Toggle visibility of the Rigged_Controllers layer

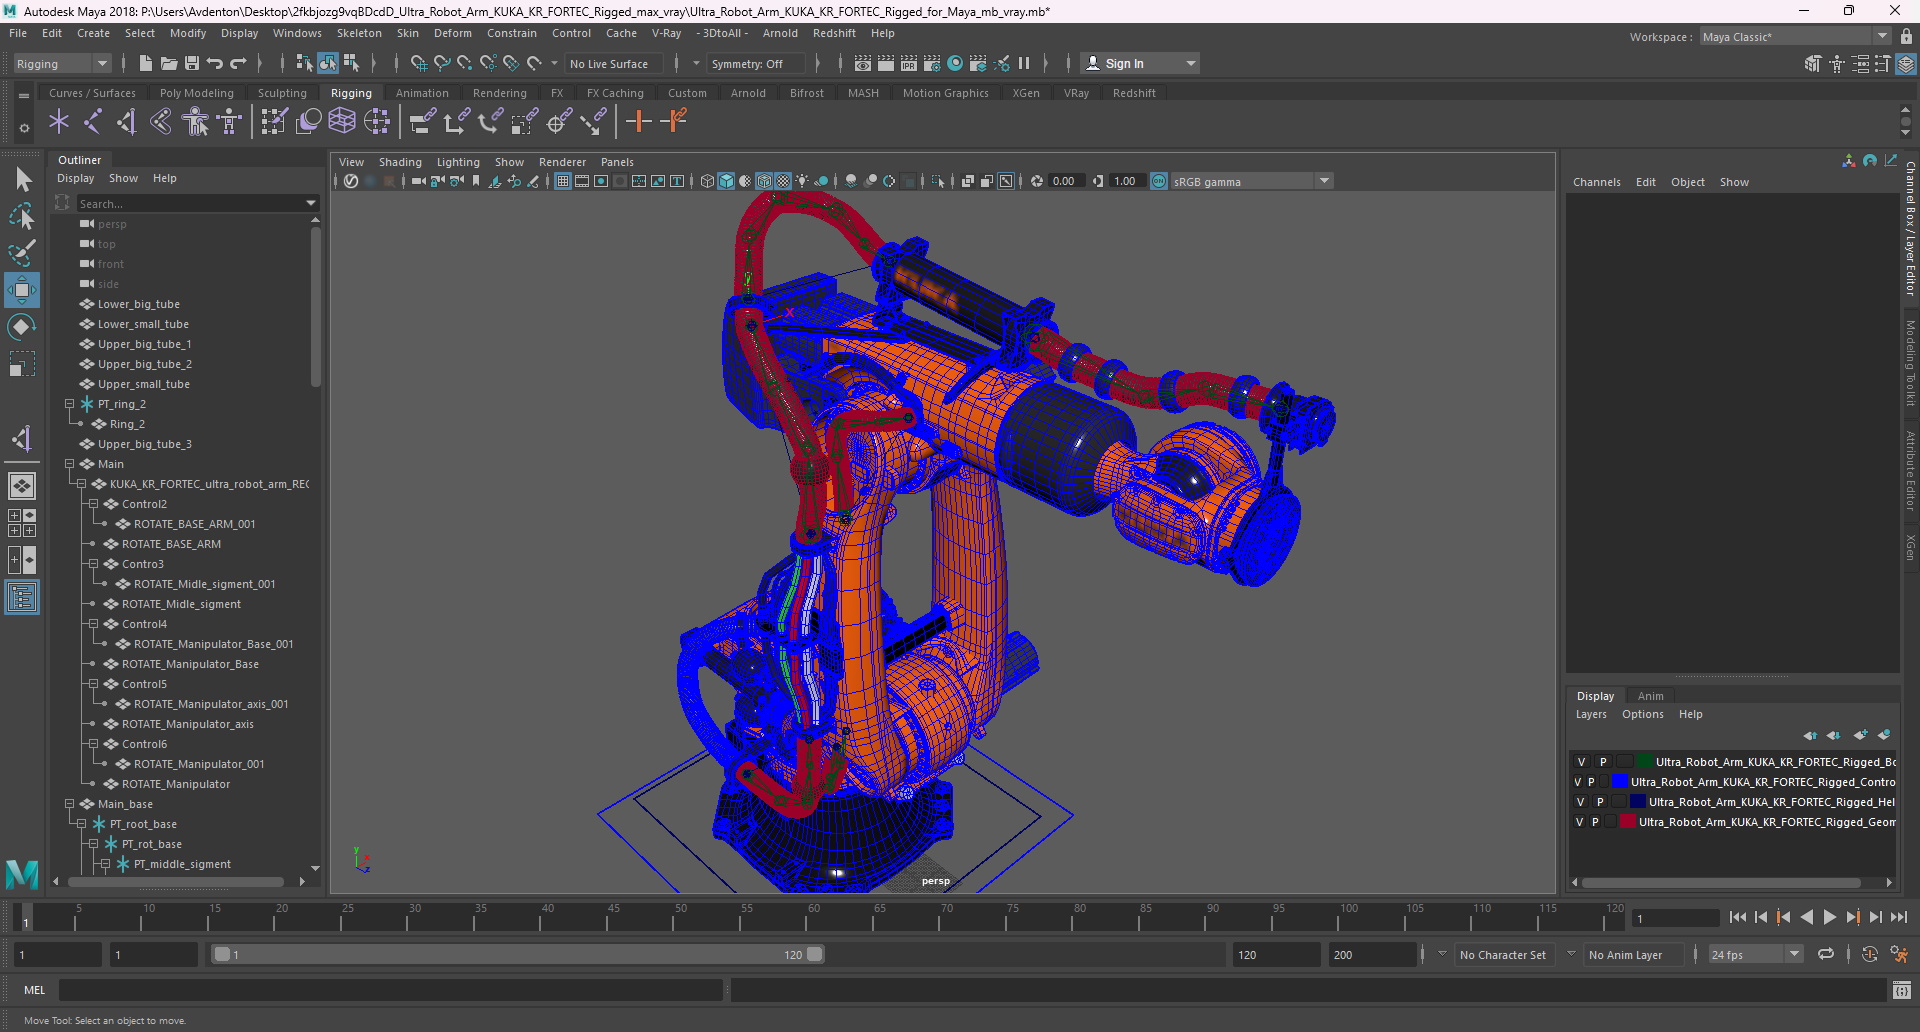(x=1578, y=782)
